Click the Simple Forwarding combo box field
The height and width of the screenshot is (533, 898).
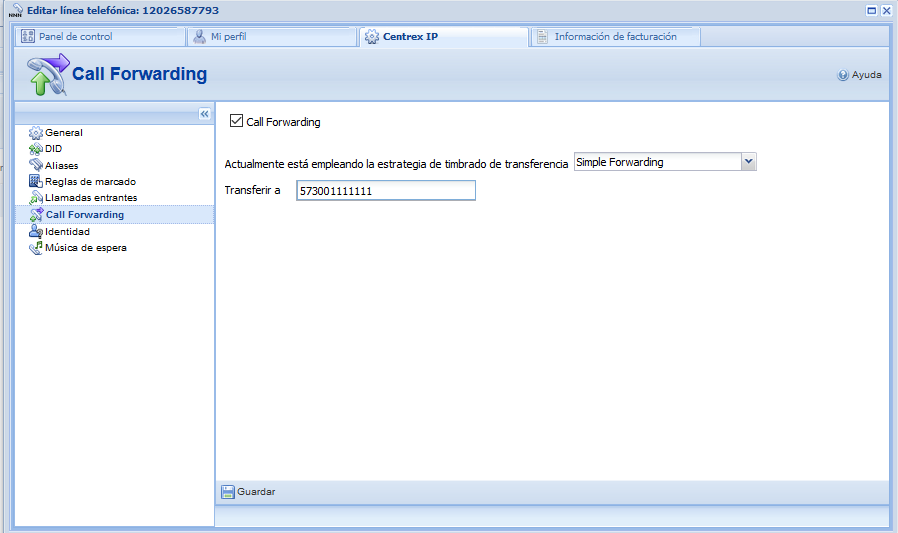(x=657, y=162)
